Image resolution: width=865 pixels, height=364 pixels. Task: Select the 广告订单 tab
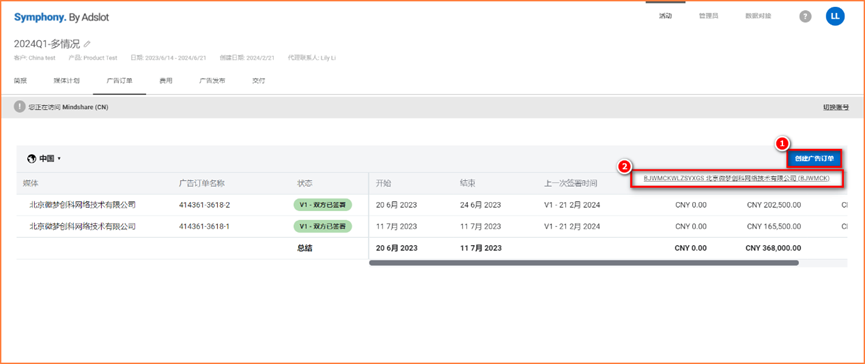pos(119,81)
